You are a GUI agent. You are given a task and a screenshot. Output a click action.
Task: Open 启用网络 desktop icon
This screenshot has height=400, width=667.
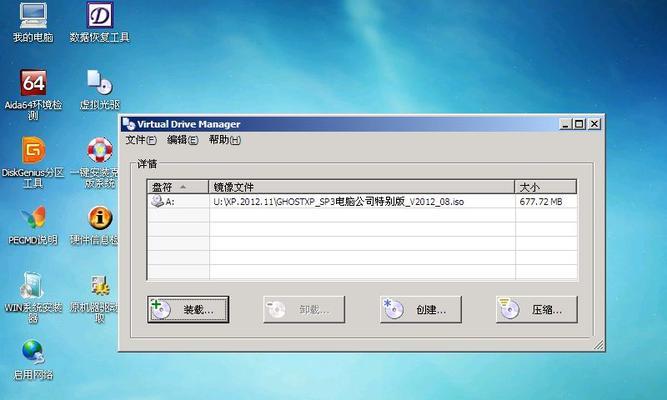point(33,360)
